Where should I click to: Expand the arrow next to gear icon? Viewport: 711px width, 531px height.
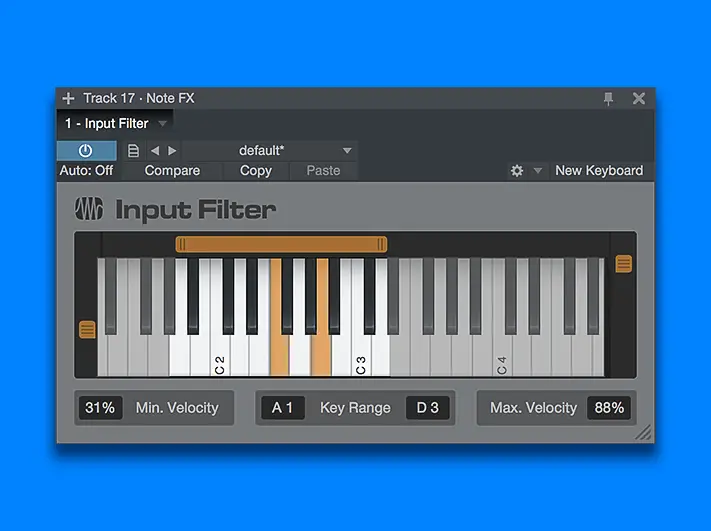click(537, 171)
